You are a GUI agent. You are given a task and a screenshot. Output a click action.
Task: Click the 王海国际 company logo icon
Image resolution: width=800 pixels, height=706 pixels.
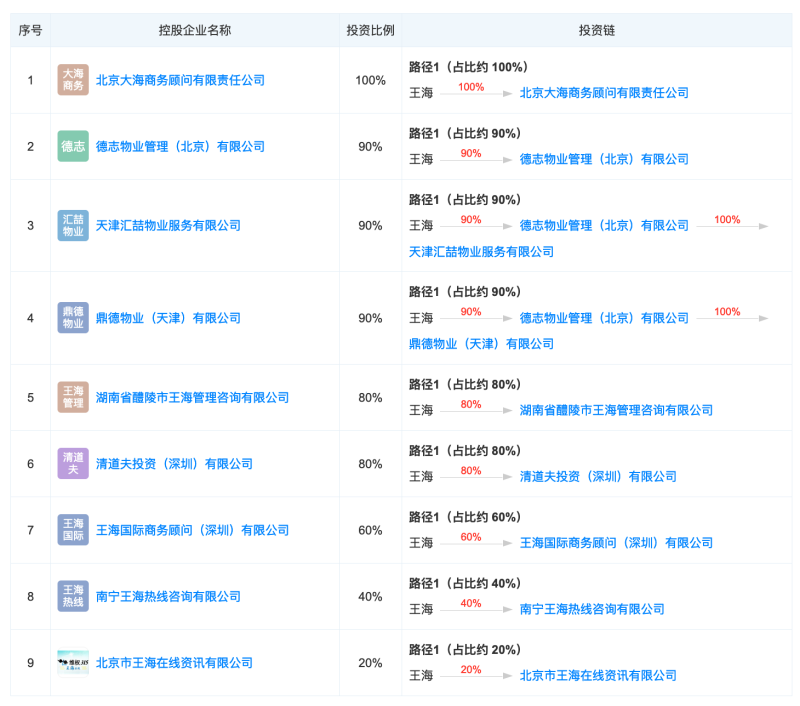point(73,530)
